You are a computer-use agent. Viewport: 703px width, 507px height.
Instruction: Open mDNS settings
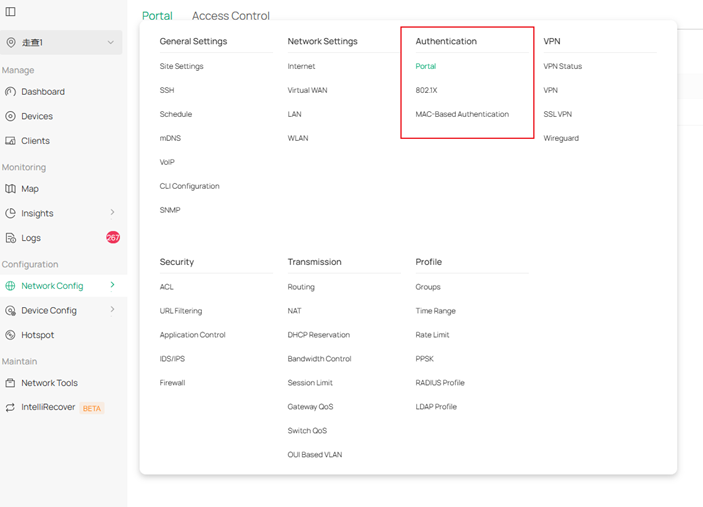[x=170, y=138]
